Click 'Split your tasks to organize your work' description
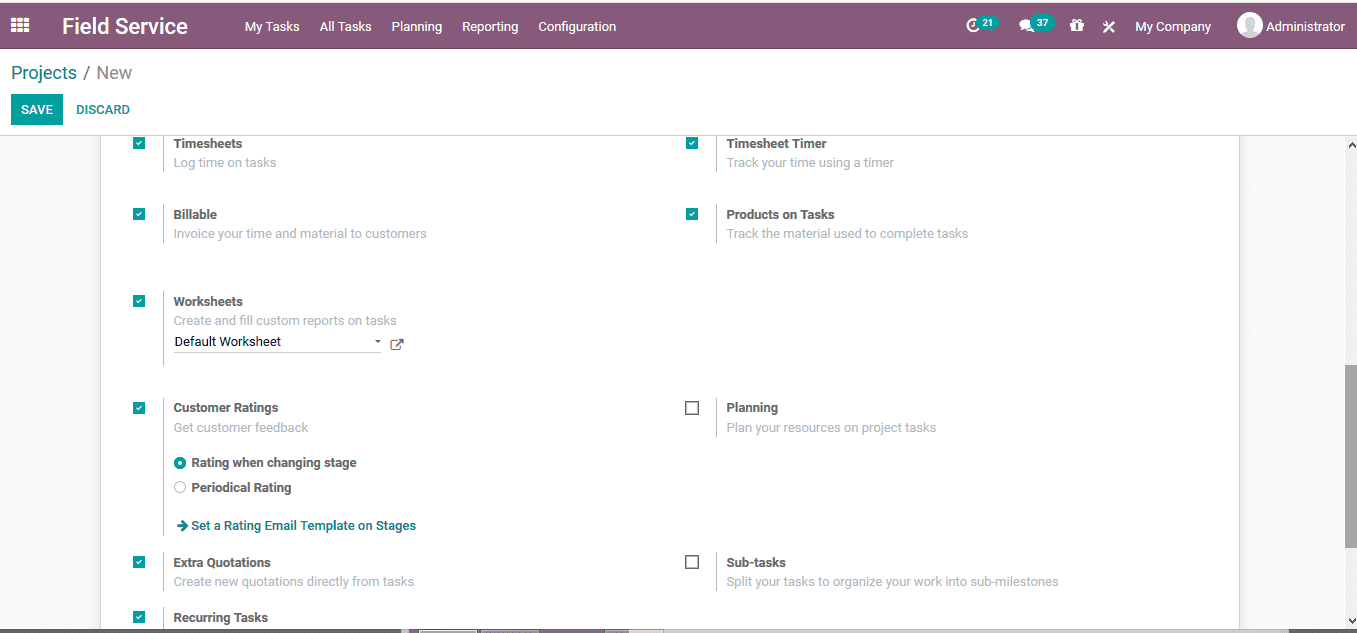The height and width of the screenshot is (633, 1357). tap(892, 582)
